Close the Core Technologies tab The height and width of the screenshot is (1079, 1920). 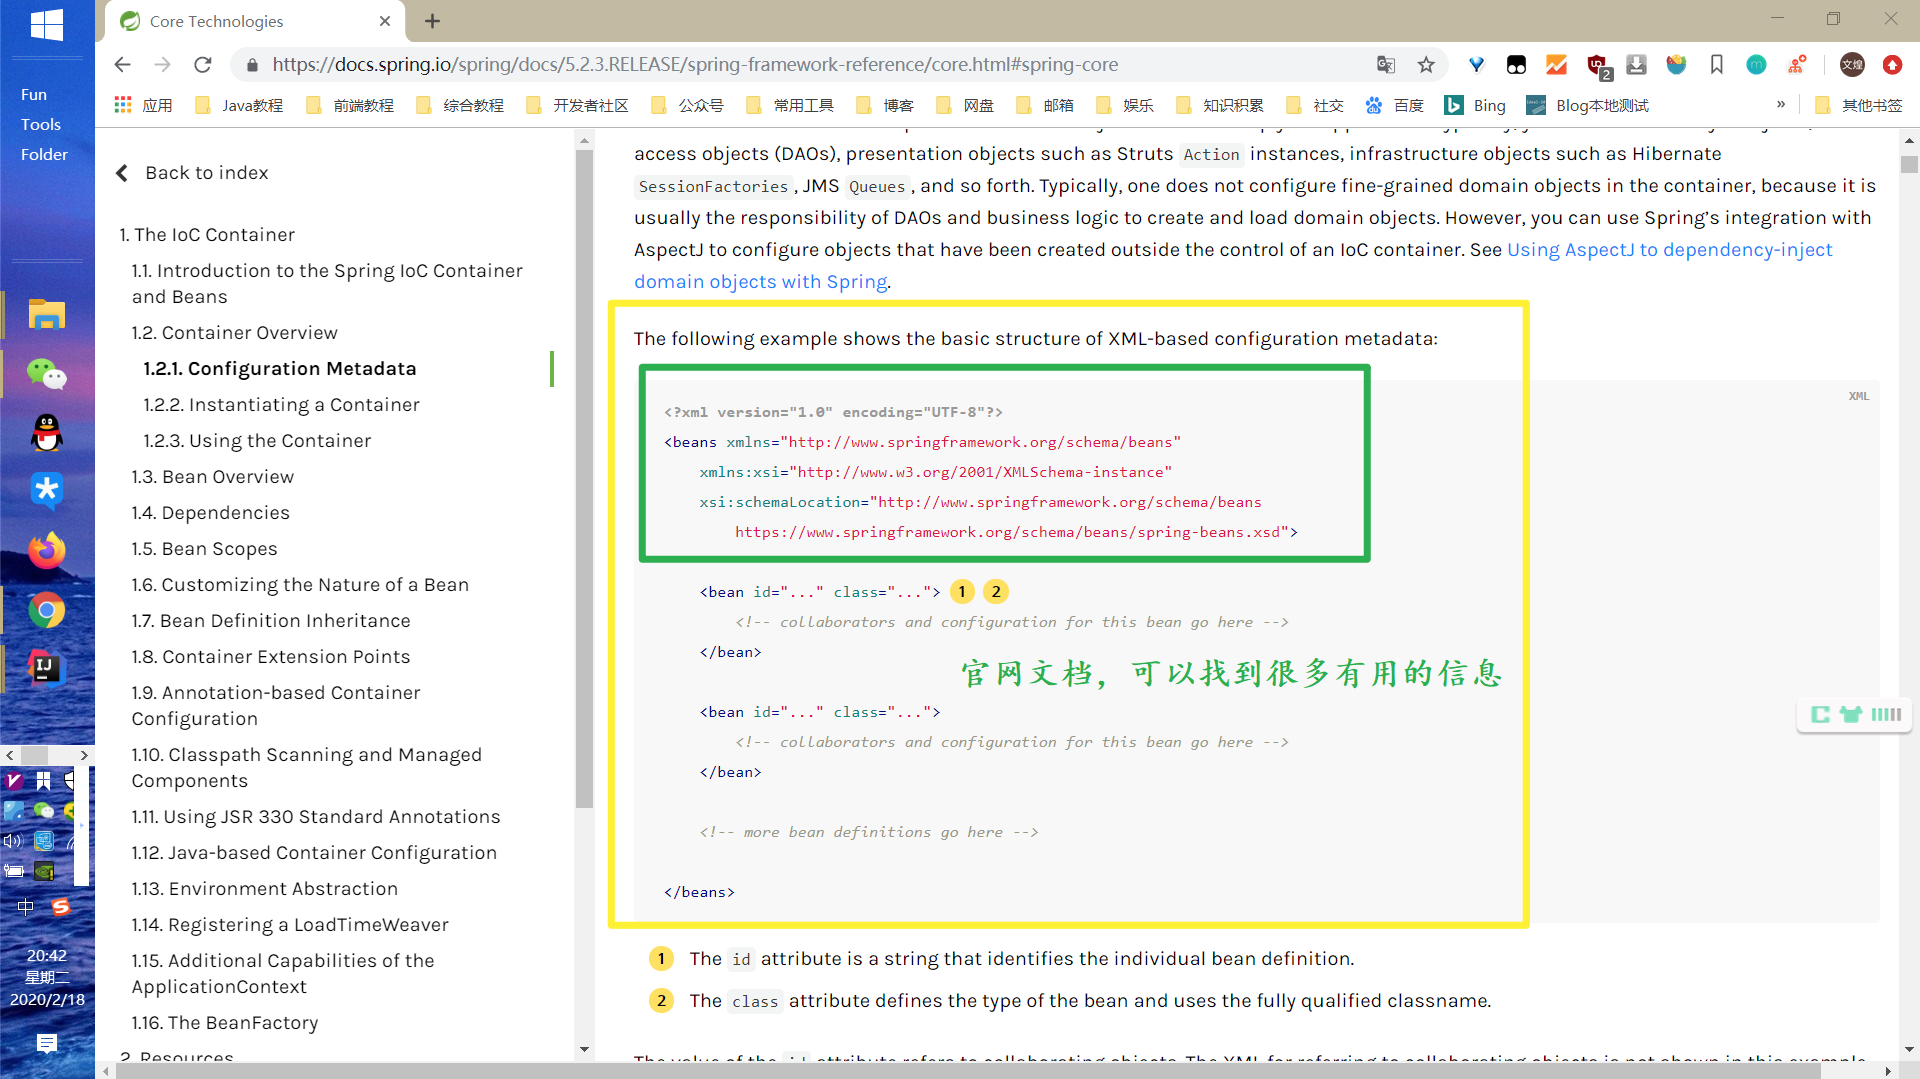tap(385, 21)
